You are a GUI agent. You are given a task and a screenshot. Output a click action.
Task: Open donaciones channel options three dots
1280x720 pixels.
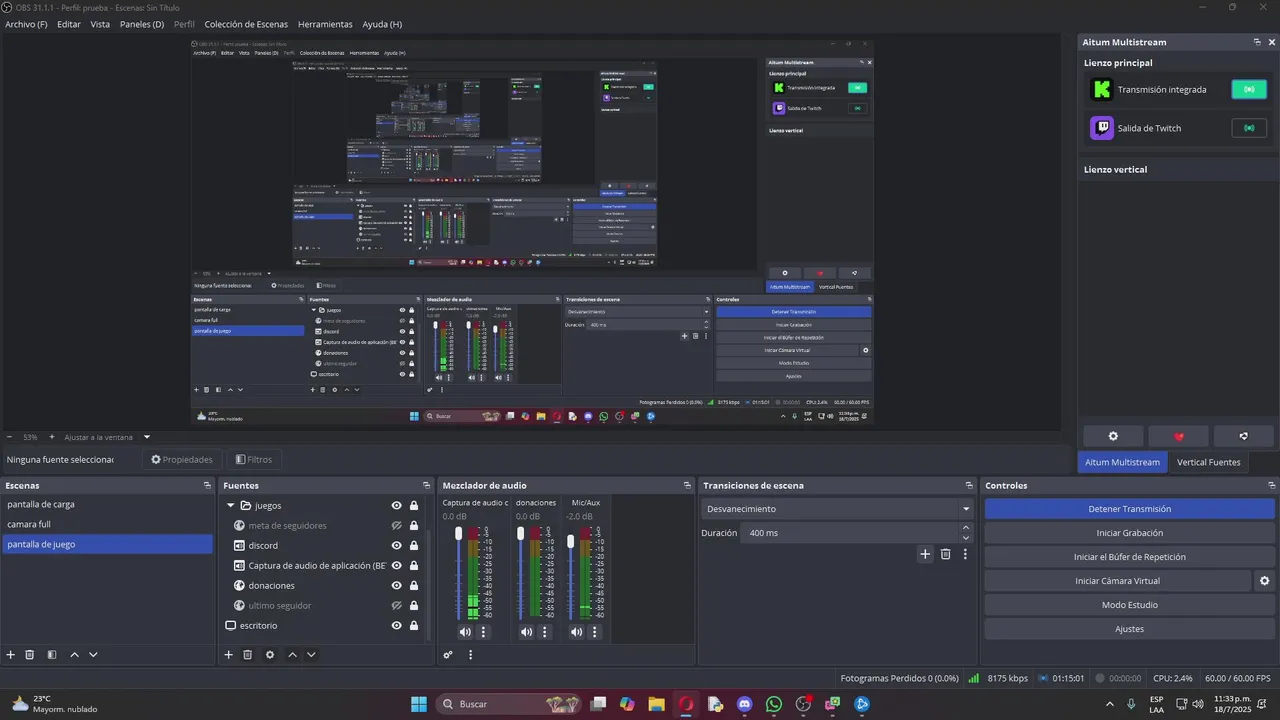545,632
